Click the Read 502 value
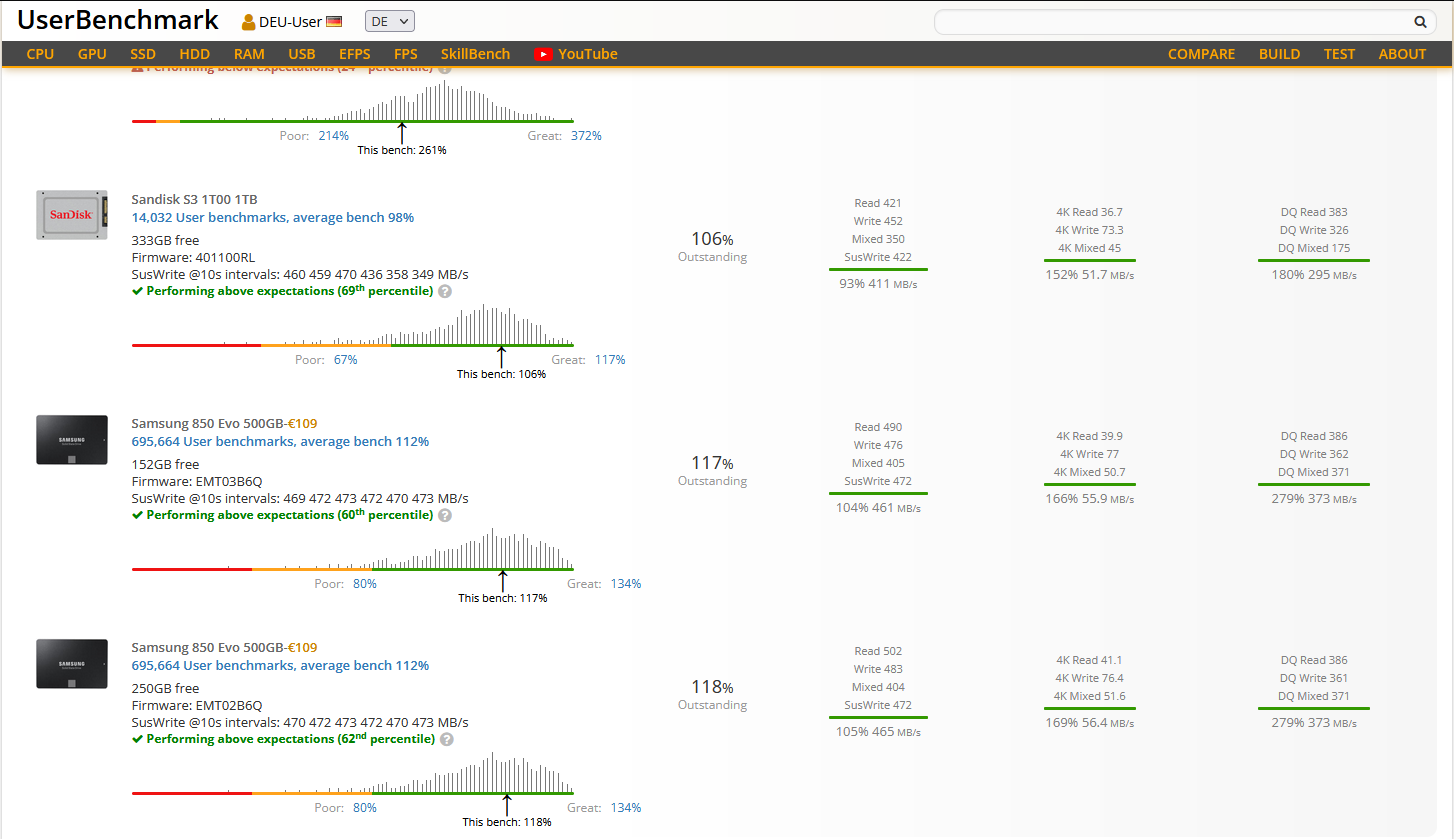 point(878,651)
